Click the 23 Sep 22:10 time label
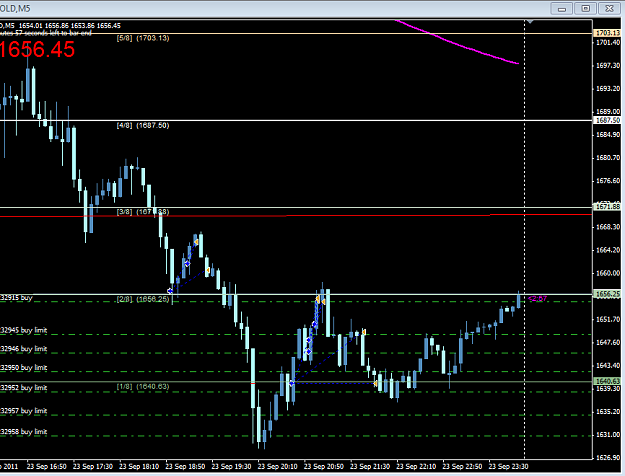Screen dimensions: 625x476 pyautogui.click(x=416, y=466)
